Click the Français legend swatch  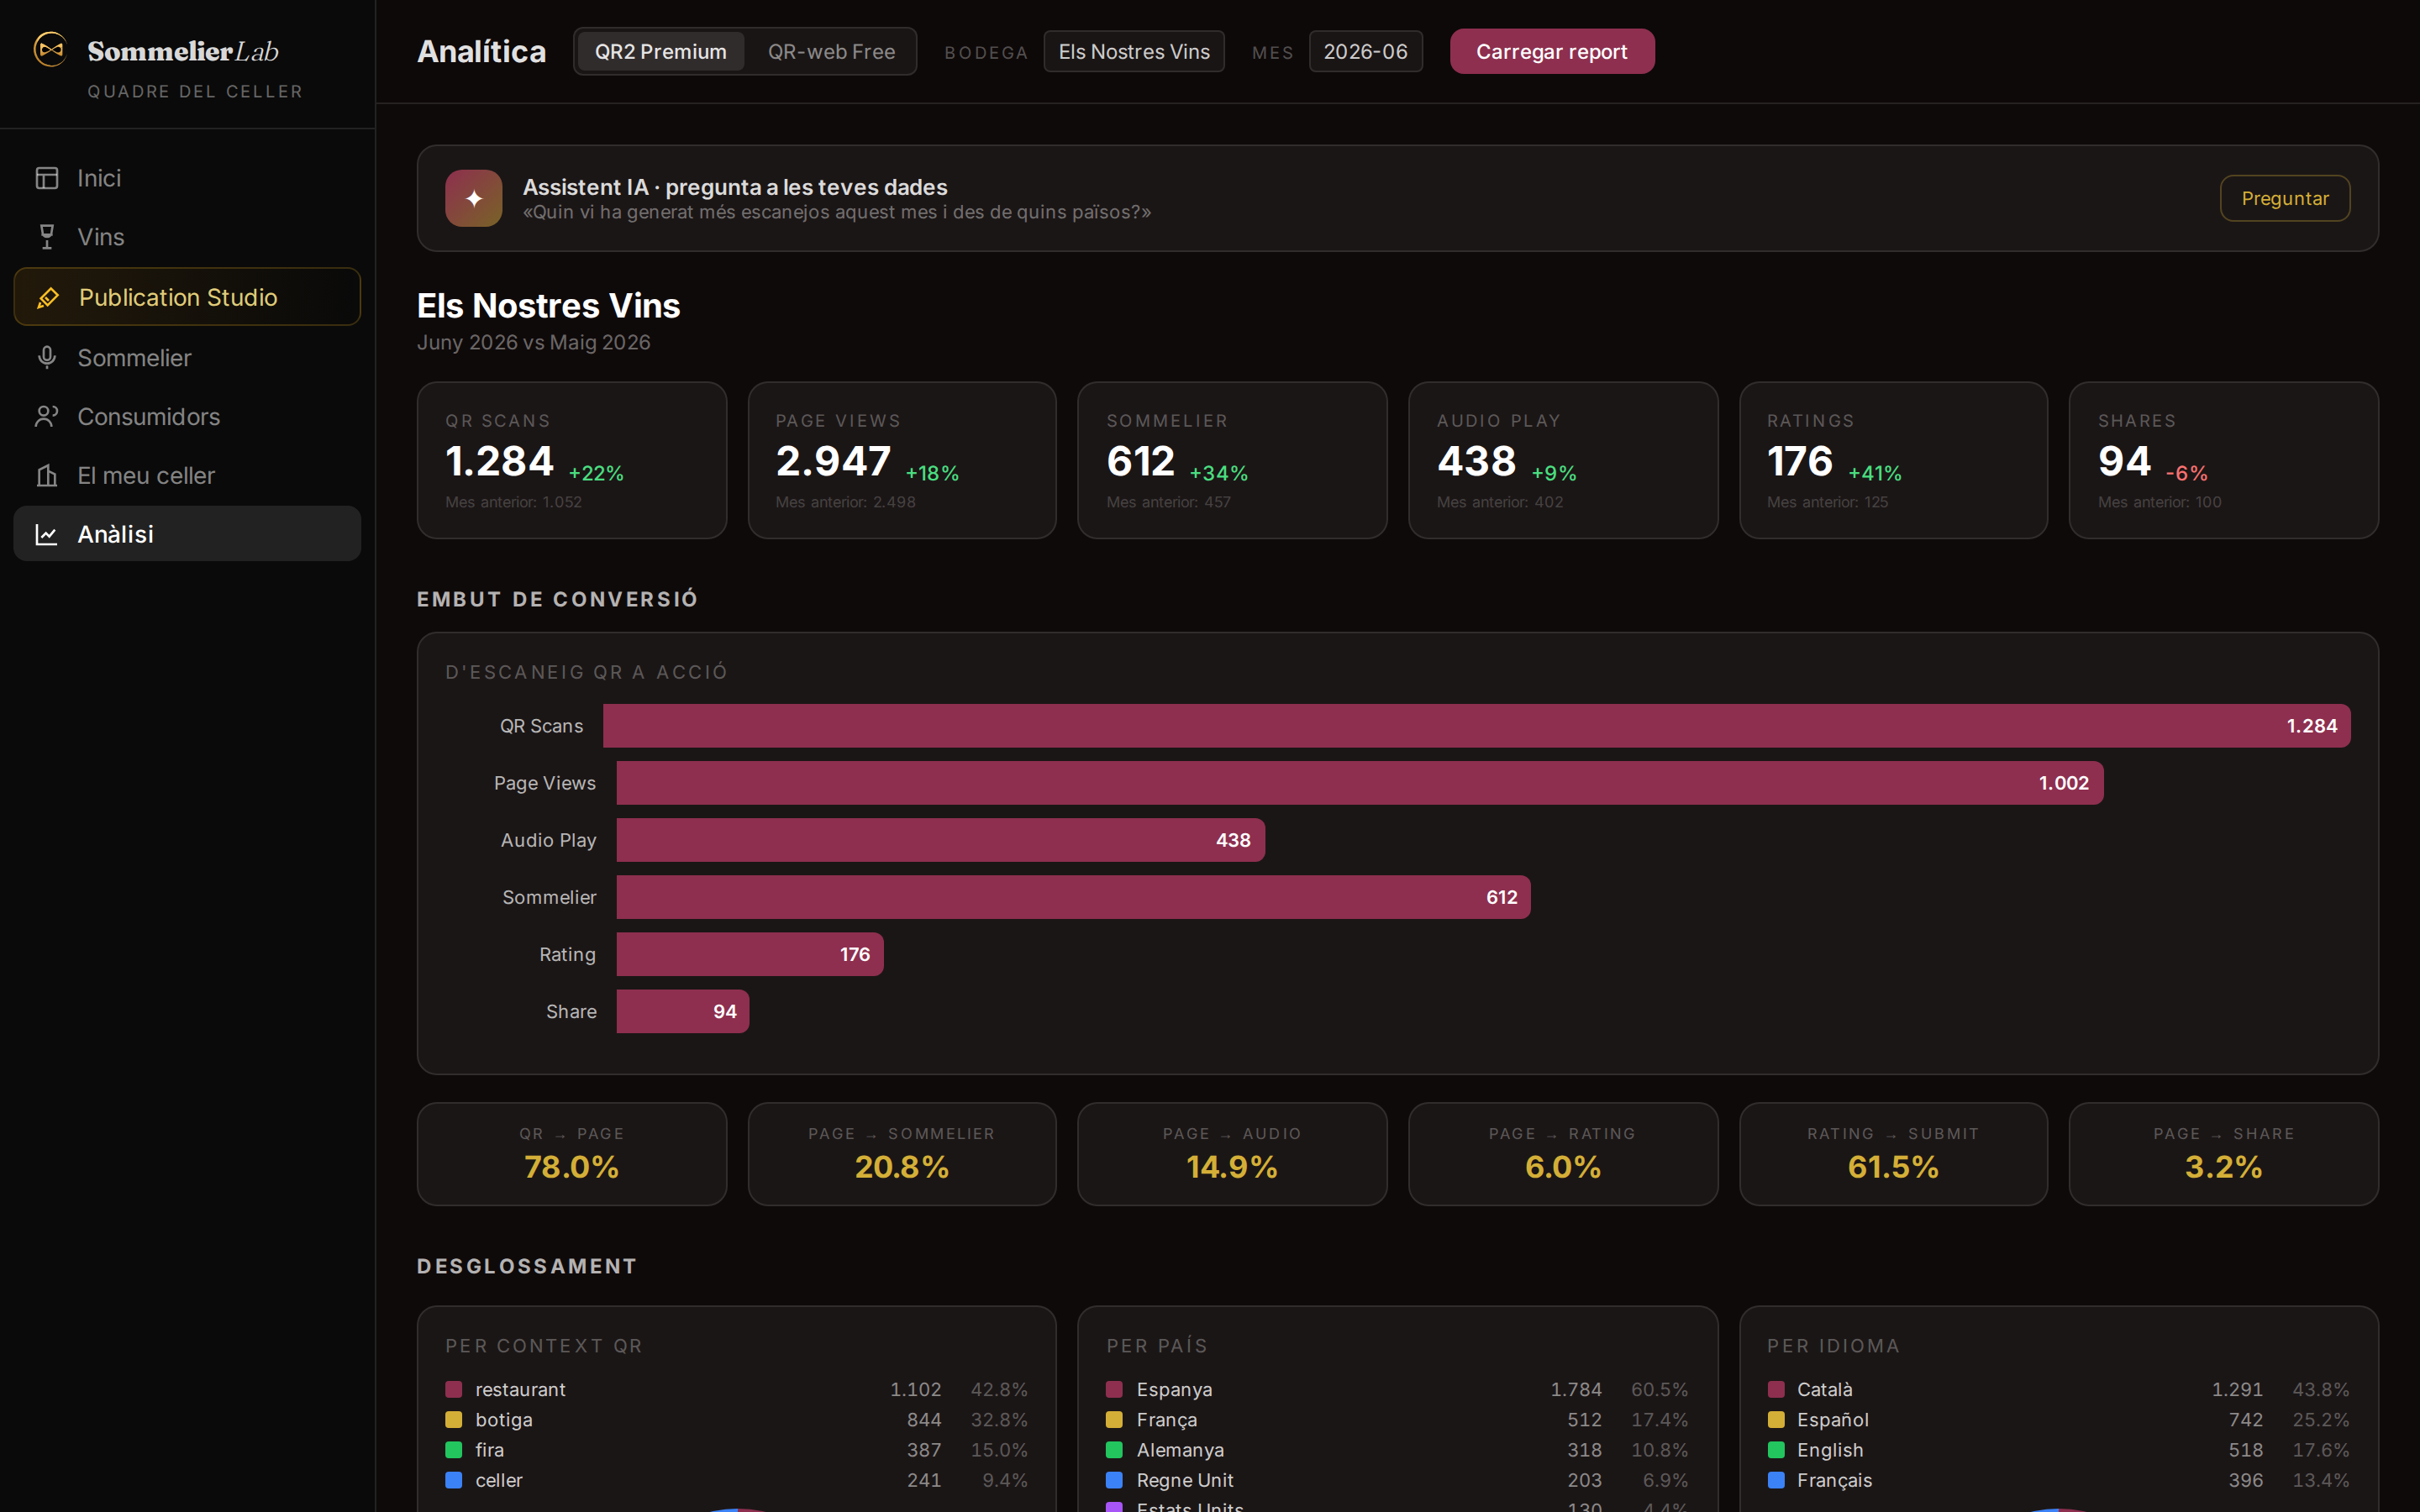[1776, 1479]
